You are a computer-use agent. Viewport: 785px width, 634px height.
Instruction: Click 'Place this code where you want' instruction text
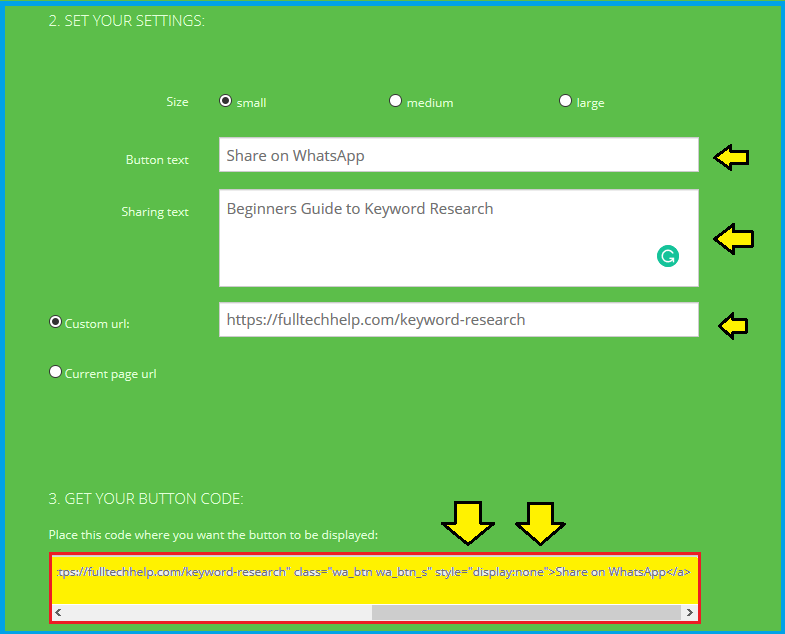(x=213, y=535)
